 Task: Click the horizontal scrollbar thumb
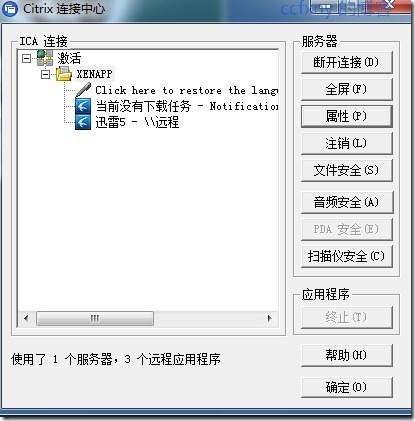coord(95,318)
